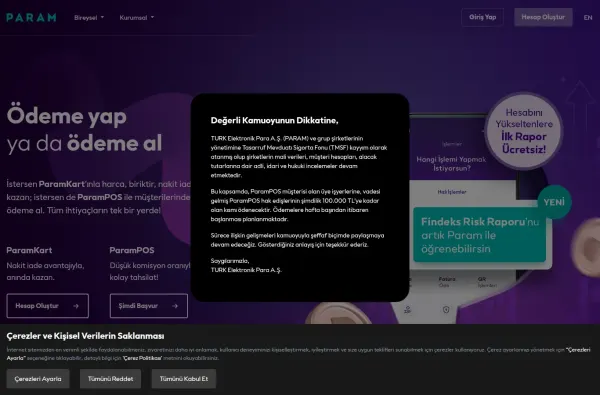The height and width of the screenshot is (395, 600).
Task: Click the Çerezler ve Kişisel Verilerin Saklanması heading
Action: pyautogui.click(x=85, y=336)
